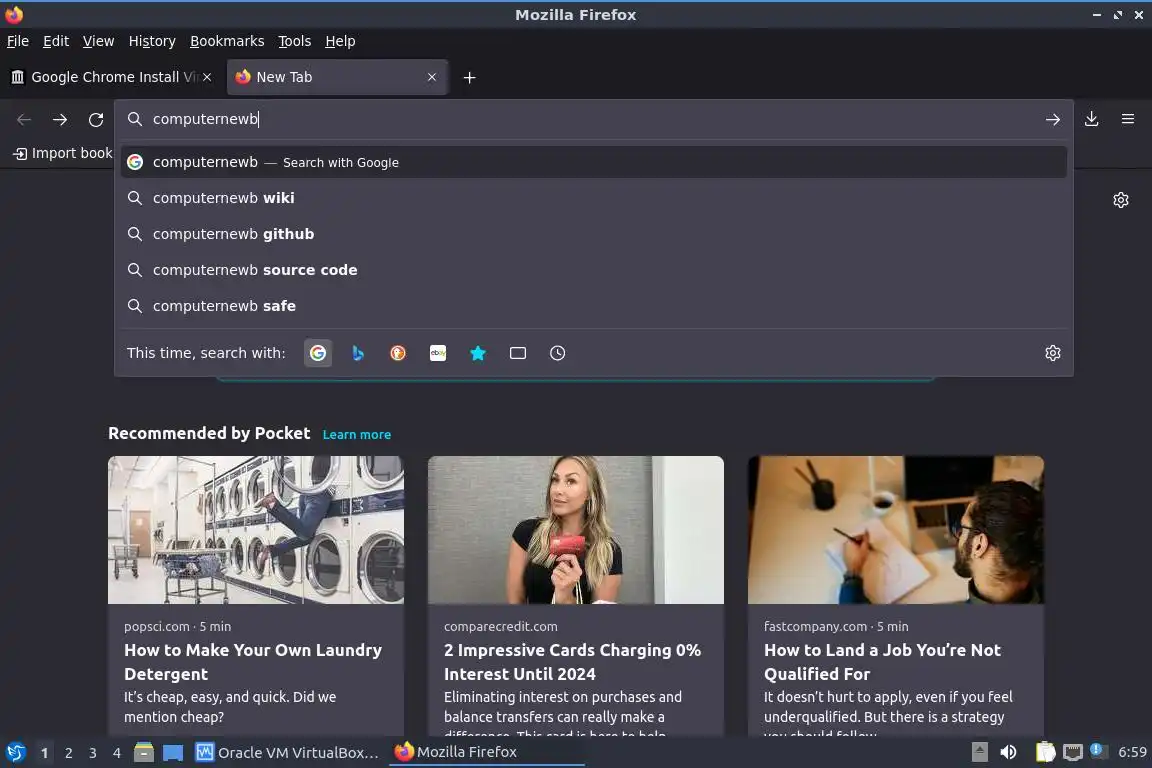Viewport: 1152px width, 768px height.
Task: Click Import bookmarks button
Action: click(64, 153)
